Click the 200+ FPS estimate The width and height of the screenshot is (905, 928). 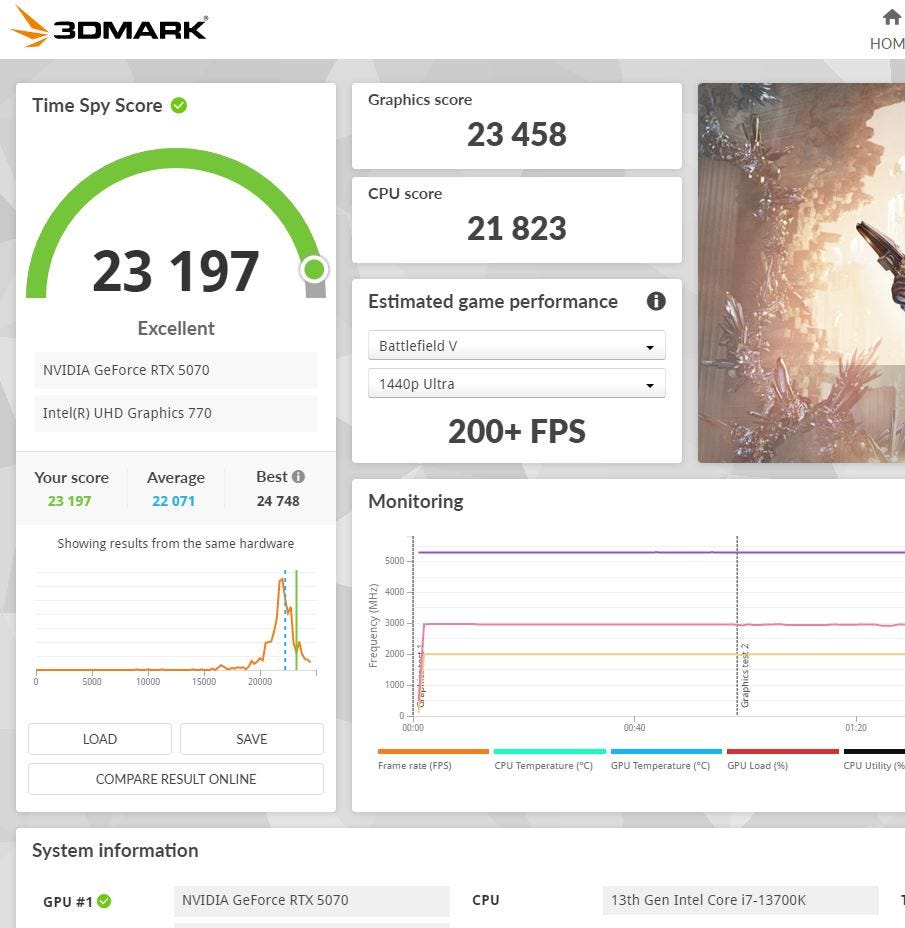(517, 431)
